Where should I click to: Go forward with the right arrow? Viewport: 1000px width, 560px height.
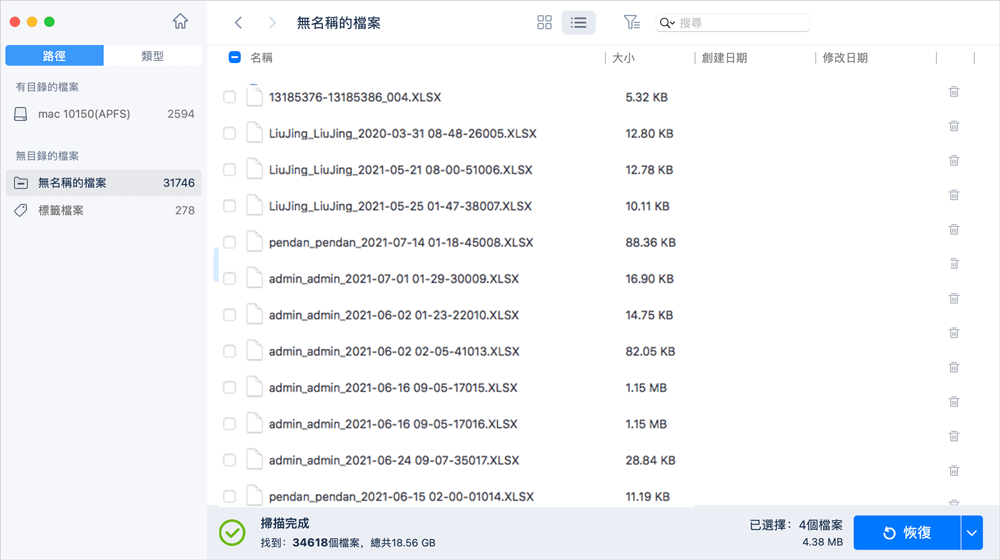pos(272,22)
